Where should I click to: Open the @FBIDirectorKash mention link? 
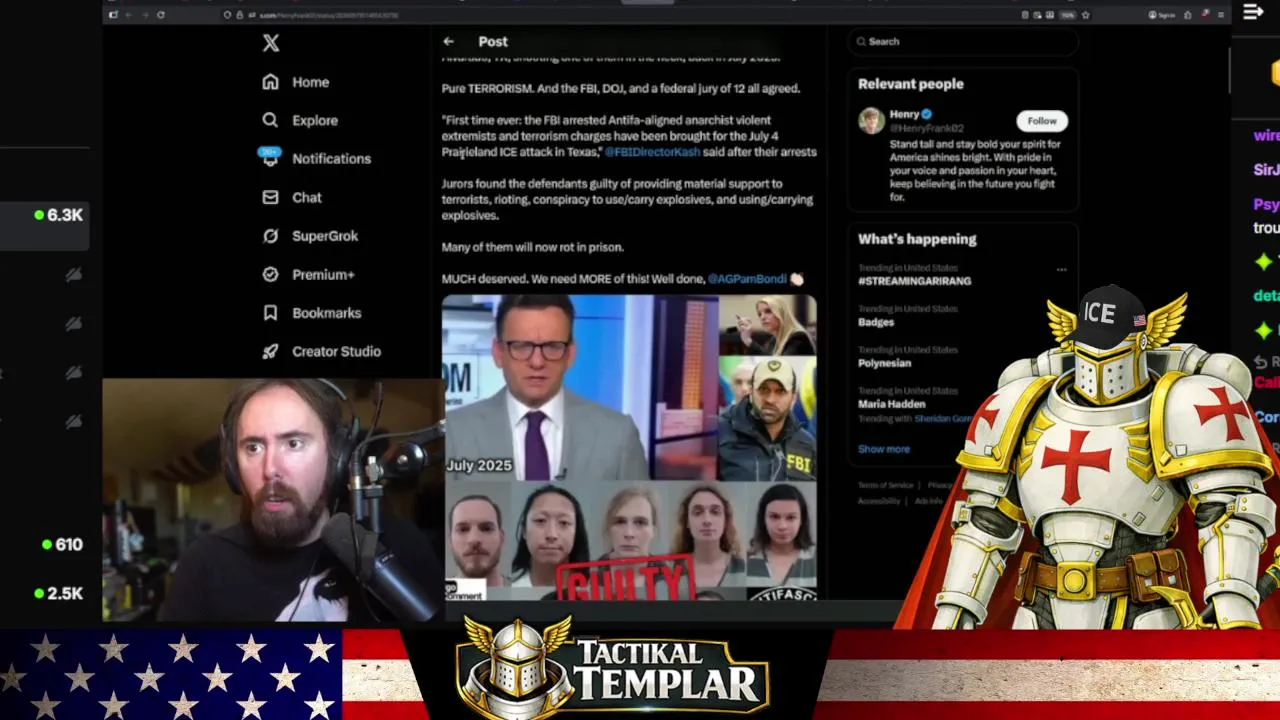(x=651, y=152)
